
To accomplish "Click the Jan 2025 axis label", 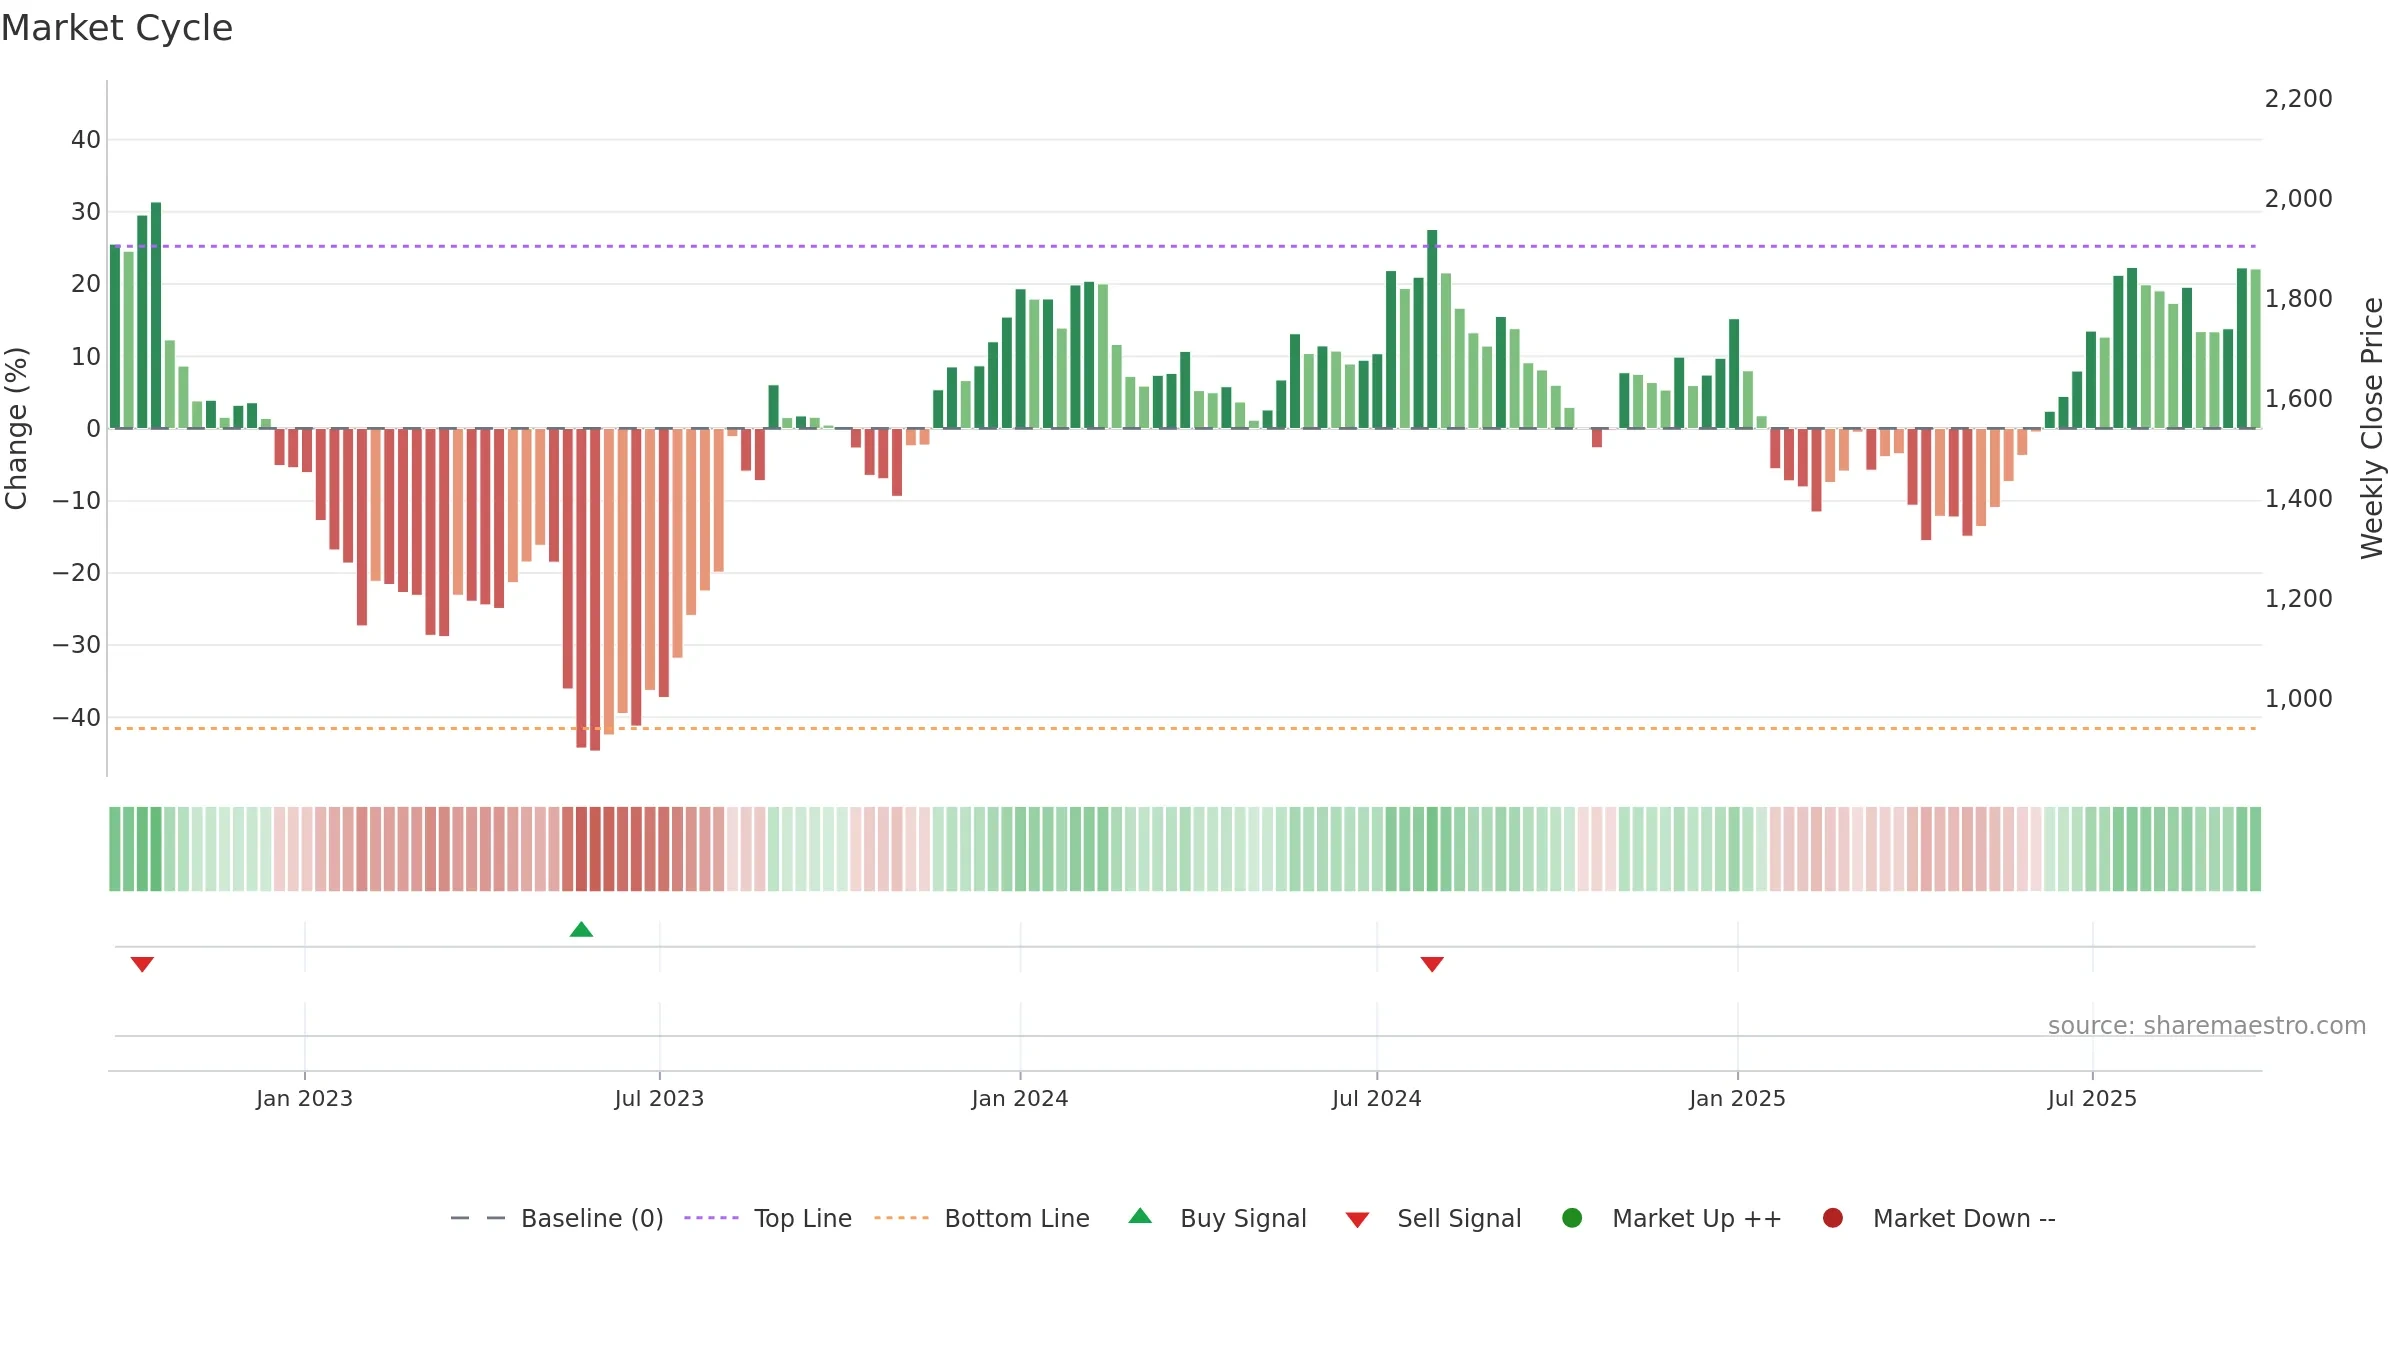I will [x=1737, y=1099].
